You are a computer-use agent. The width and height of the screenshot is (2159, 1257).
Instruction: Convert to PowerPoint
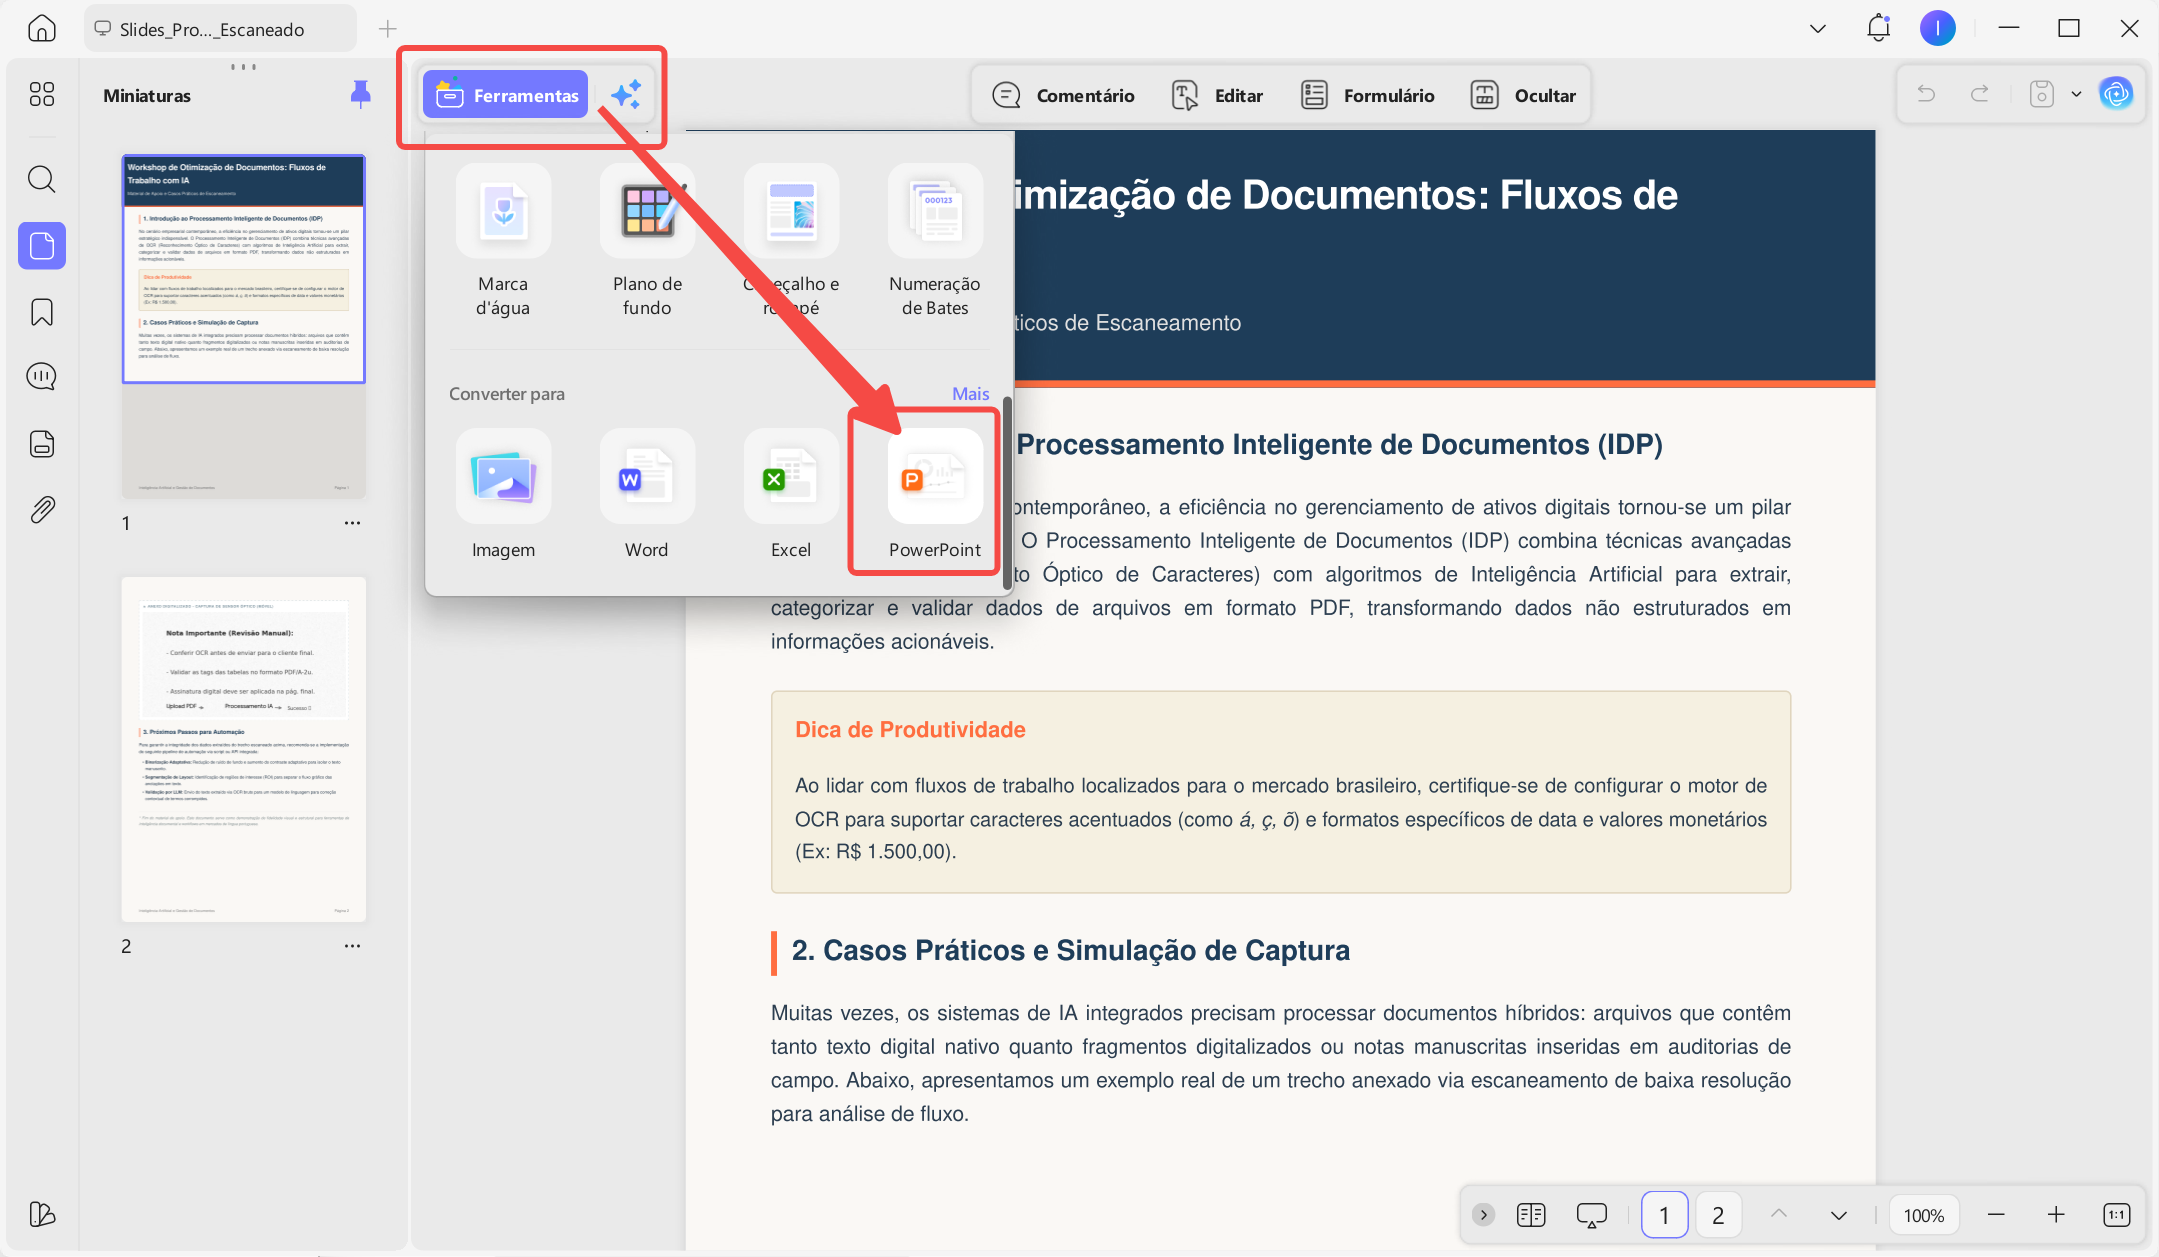pos(935,494)
